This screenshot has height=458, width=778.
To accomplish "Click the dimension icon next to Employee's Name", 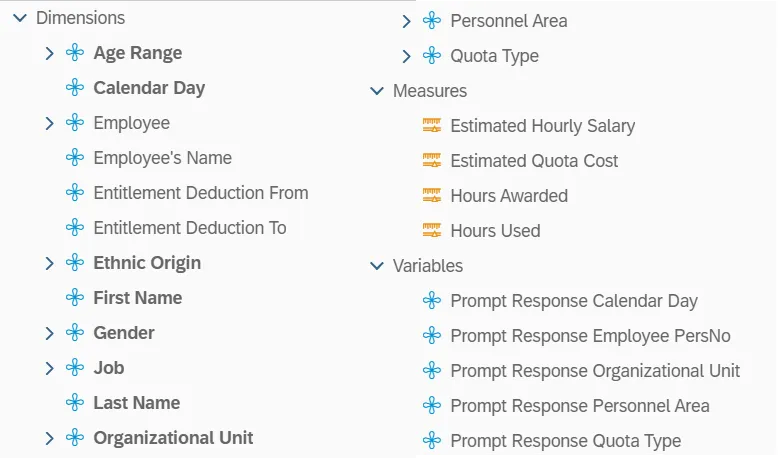I will point(75,158).
